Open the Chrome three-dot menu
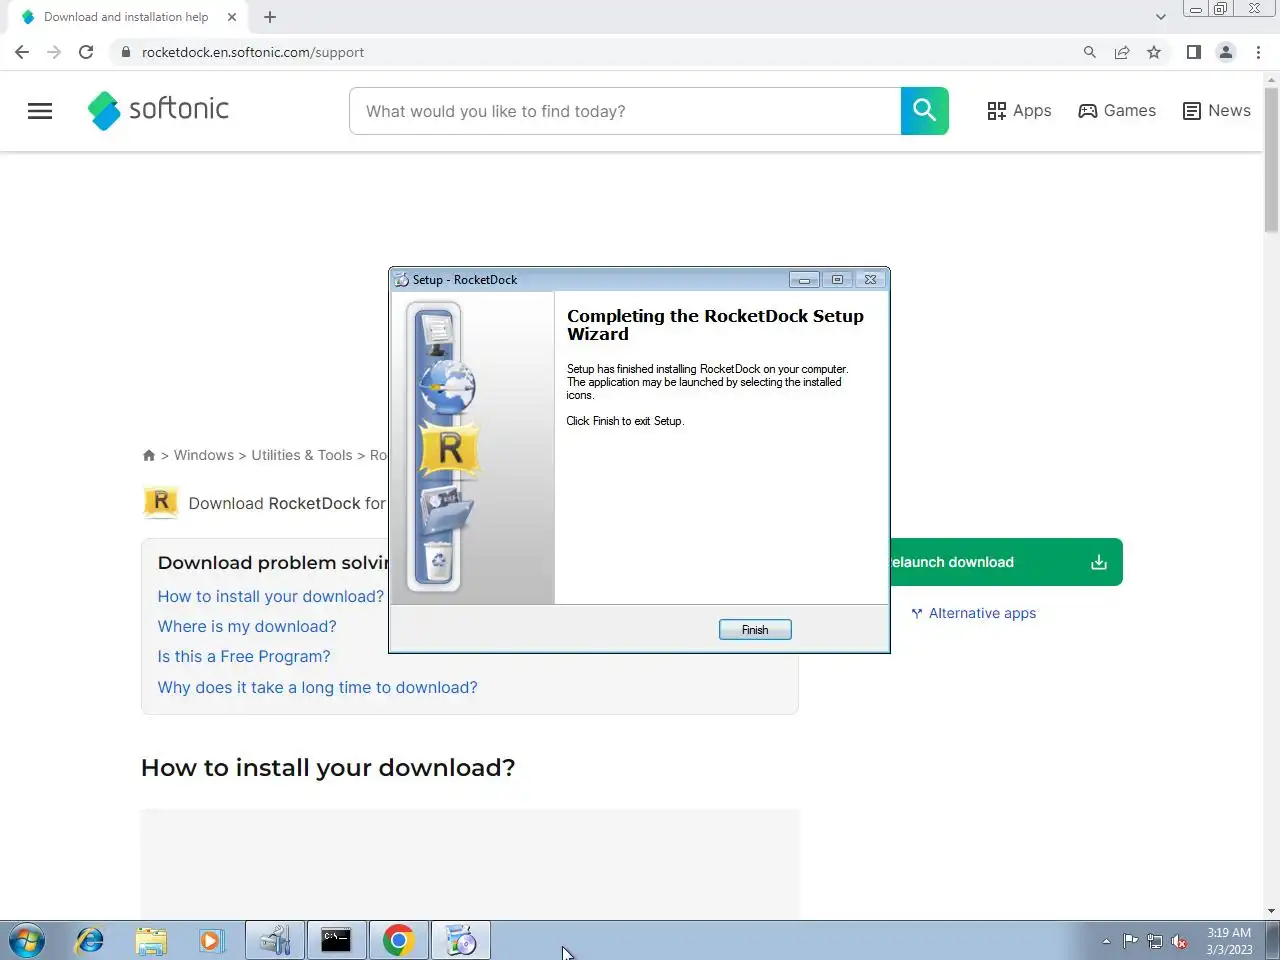1280x960 pixels. (x=1258, y=52)
